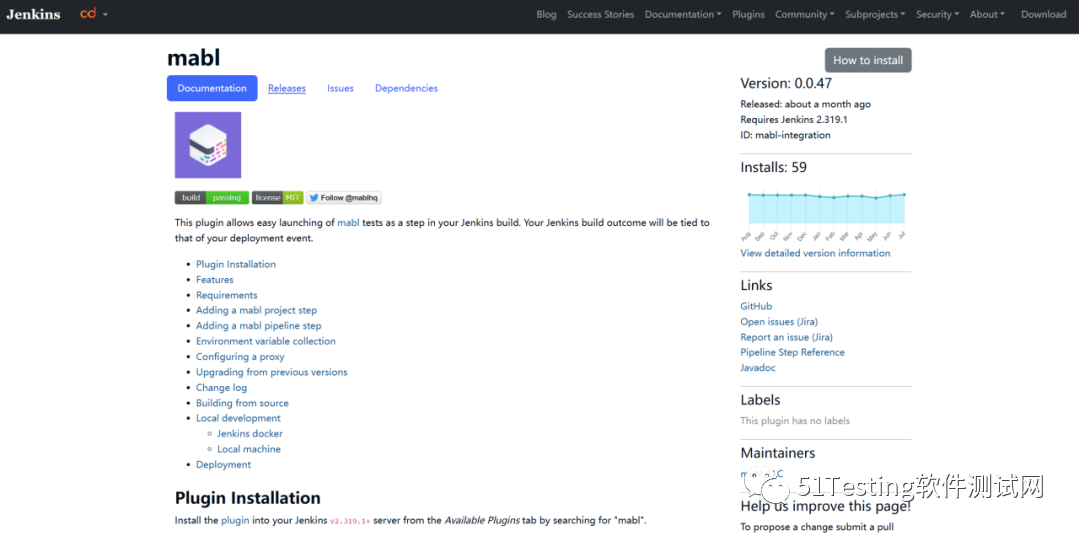Go to the Download page

pyautogui.click(x=1043, y=14)
